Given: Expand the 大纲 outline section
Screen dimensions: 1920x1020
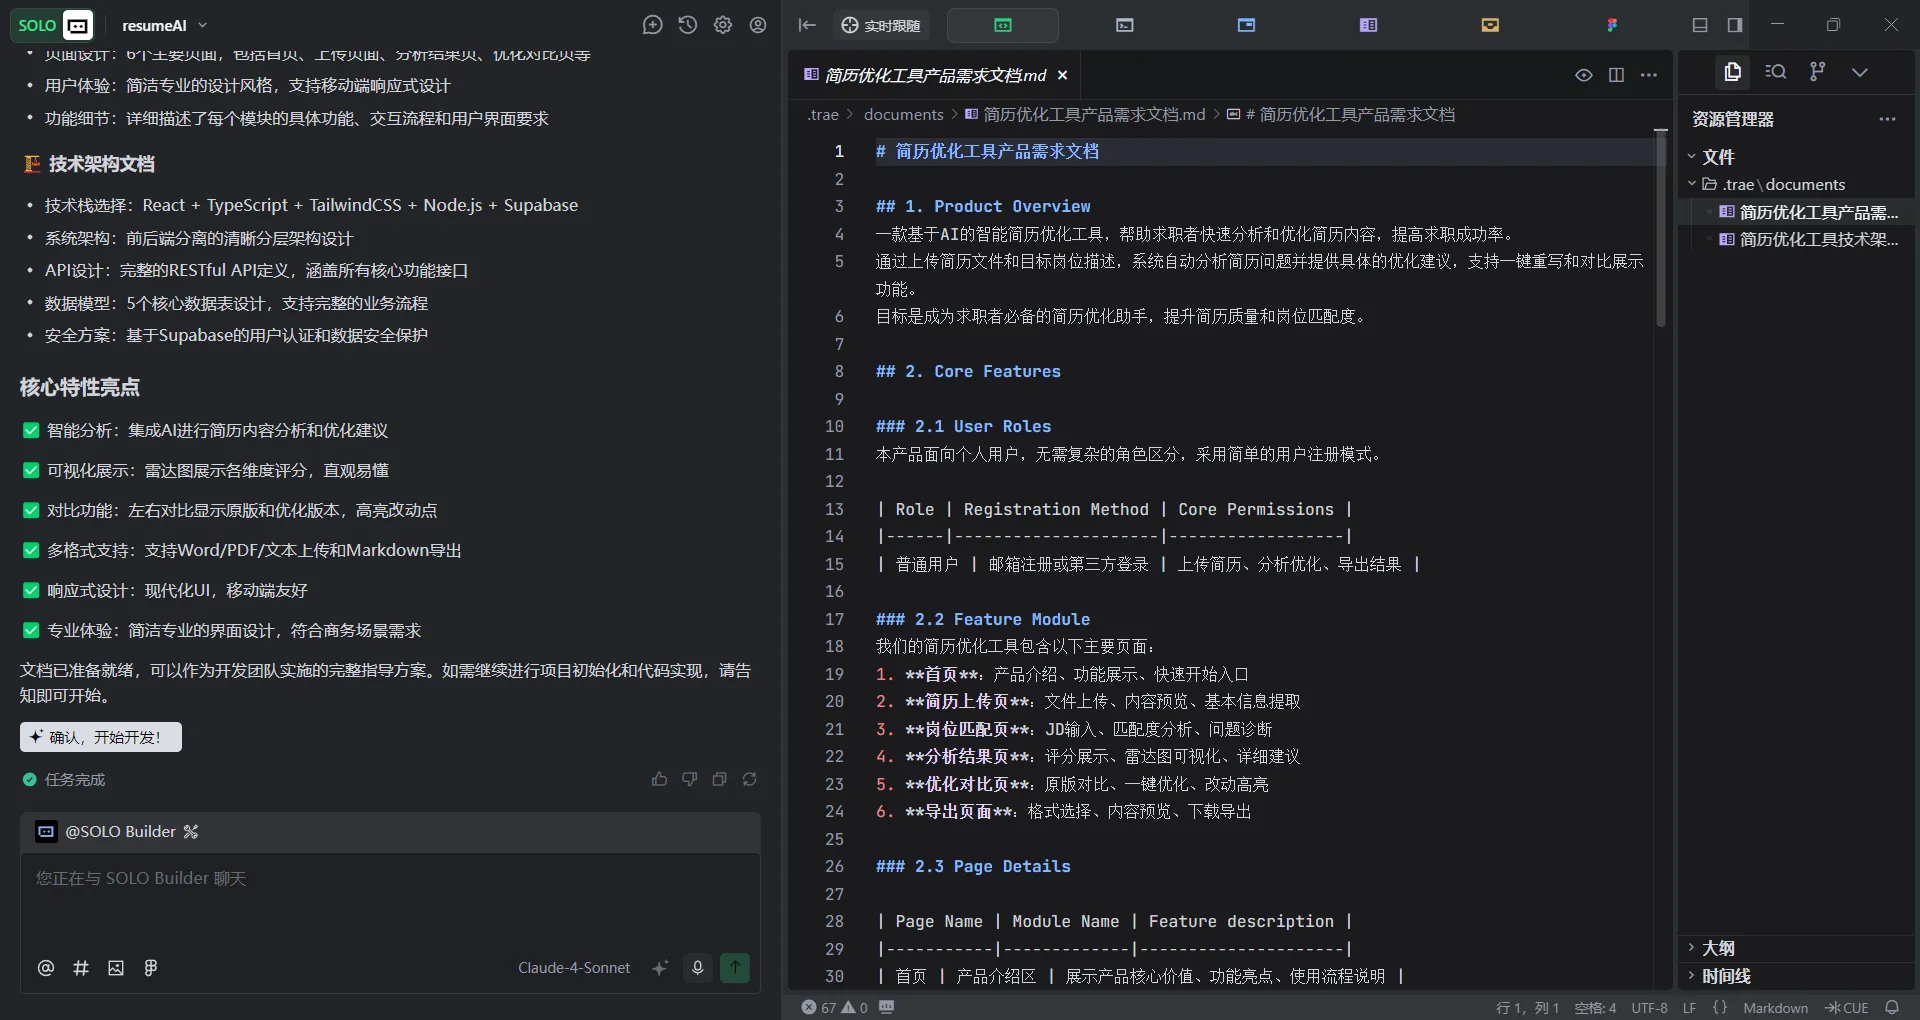Looking at the screenshot, I should point(1718,948).
